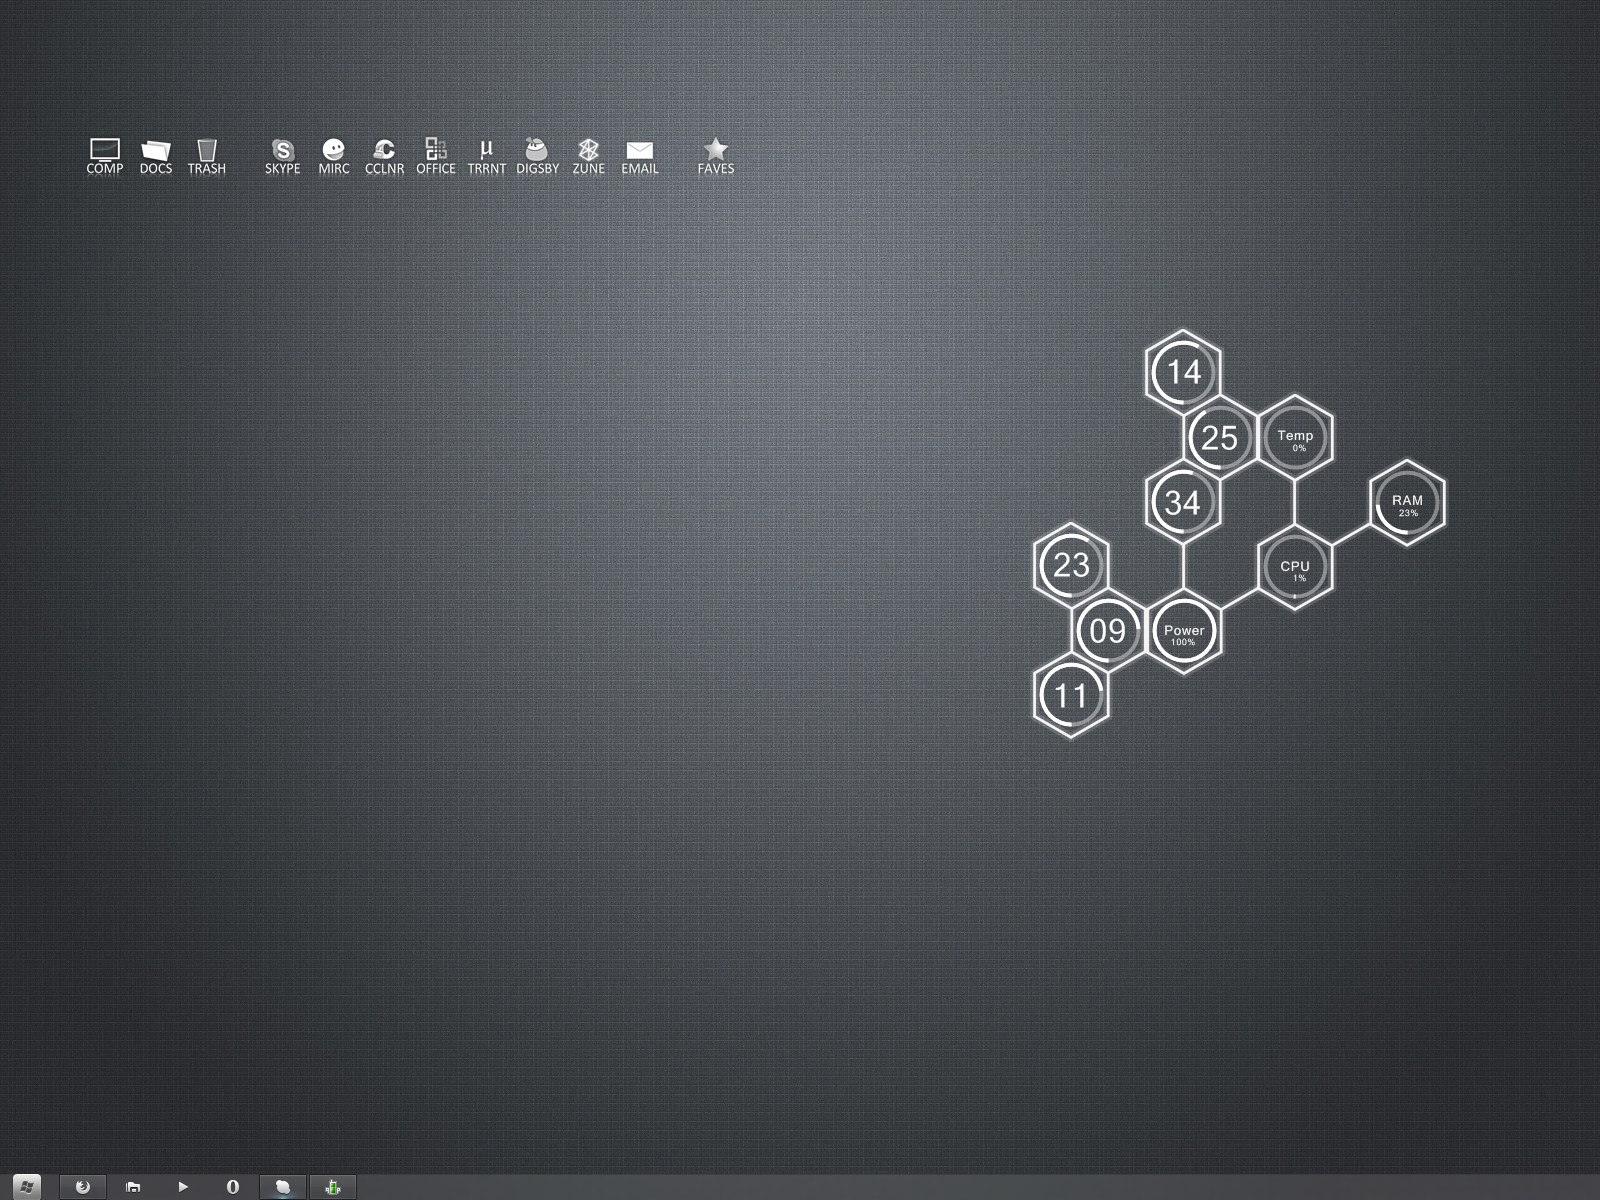
Task: Open the green battery taskbar app
Action: (x=333, y=1187)
